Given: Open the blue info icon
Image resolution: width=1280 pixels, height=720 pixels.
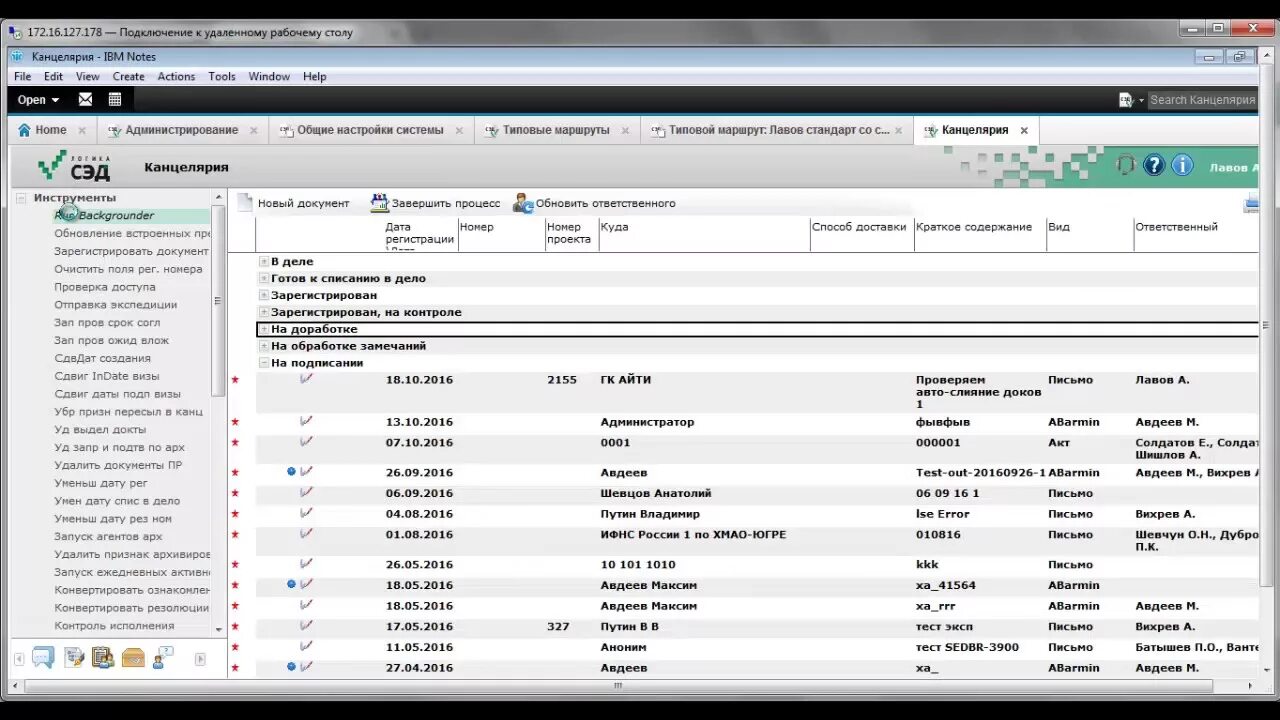Looking at the screenshot, I should click(1182, 165).
